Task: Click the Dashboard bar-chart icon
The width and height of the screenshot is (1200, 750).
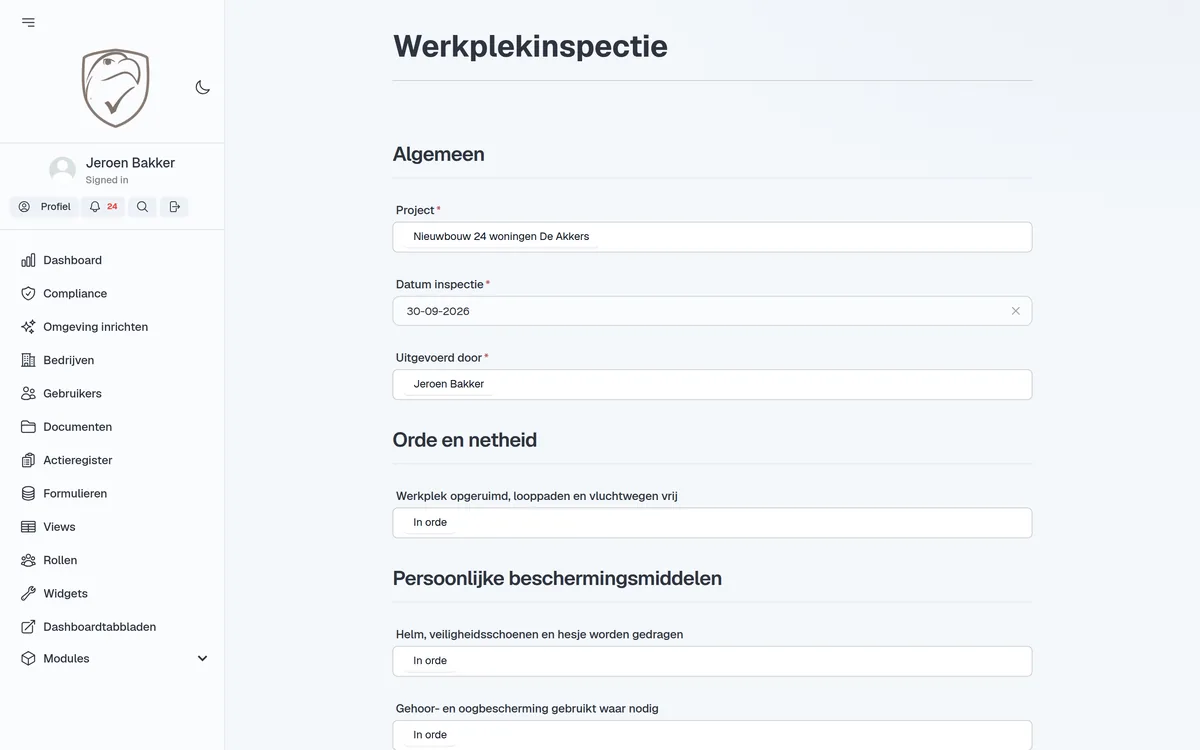Action: pyautogui.click(x=28, y=260)
